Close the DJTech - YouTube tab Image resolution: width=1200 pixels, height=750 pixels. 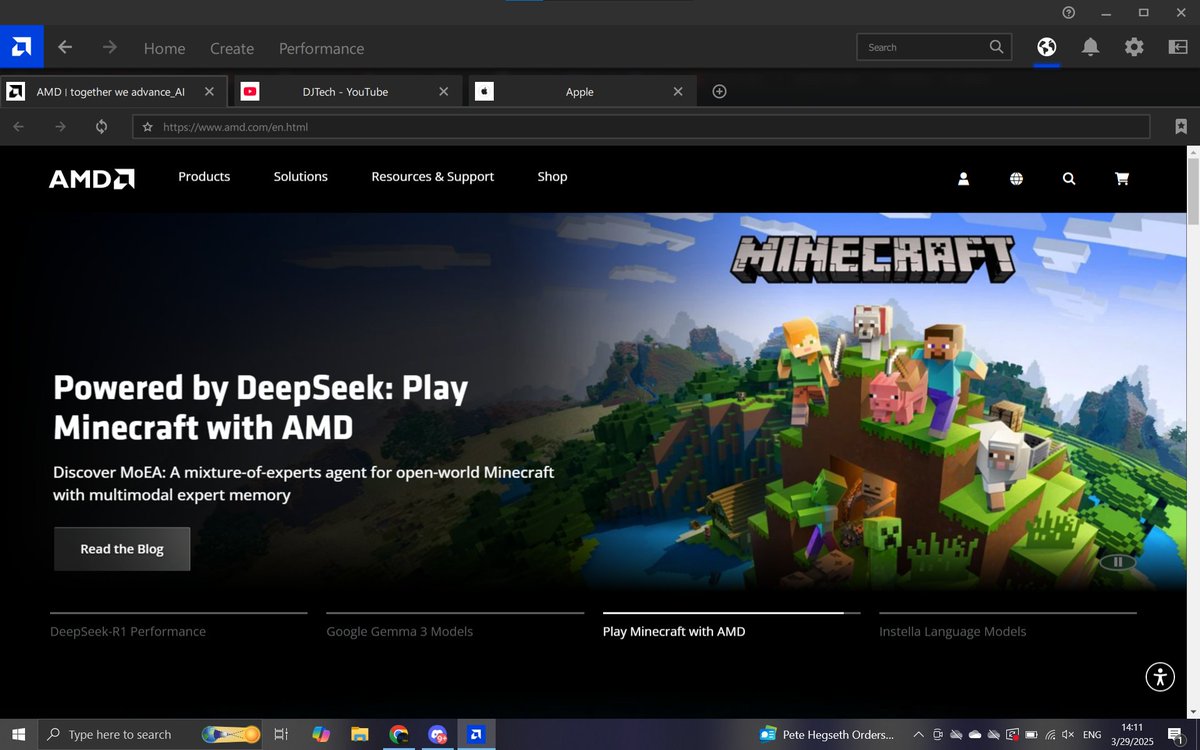click(444, 91)
